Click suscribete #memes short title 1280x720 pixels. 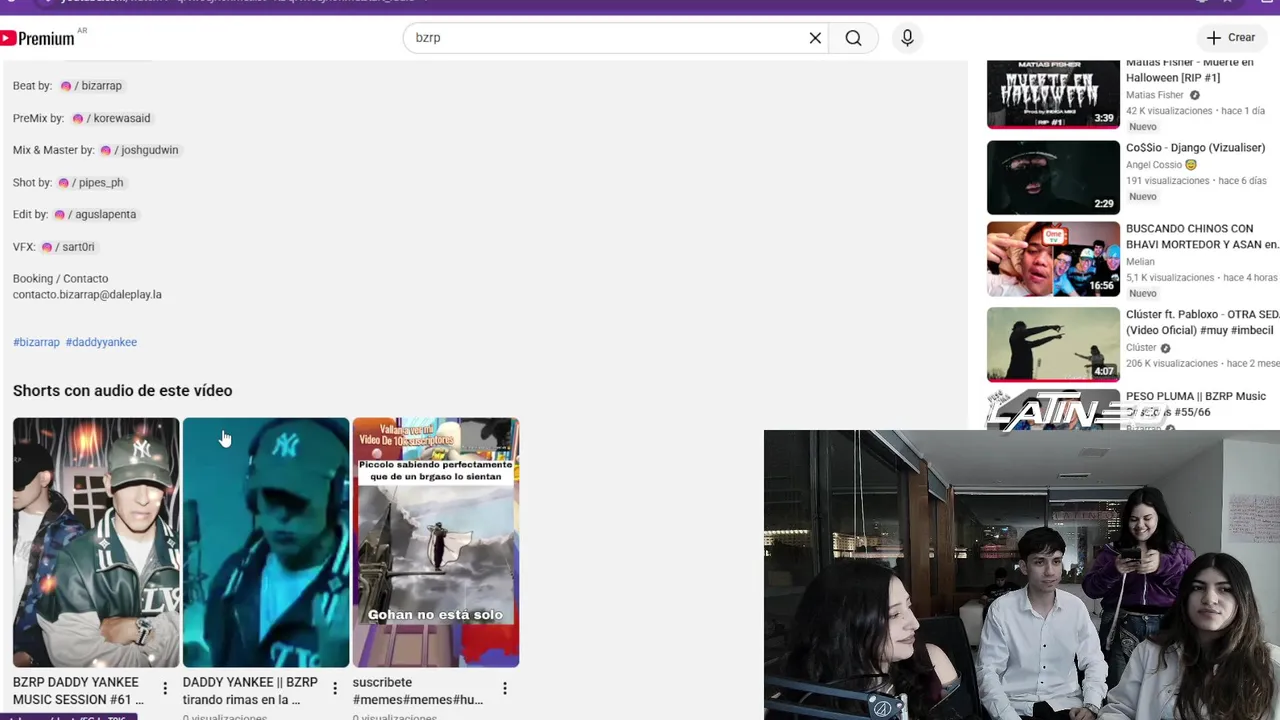(418, 691)
